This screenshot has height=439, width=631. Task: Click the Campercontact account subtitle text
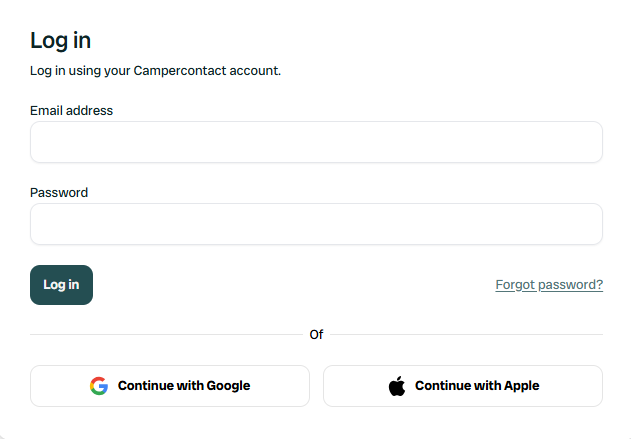[155, 71]
